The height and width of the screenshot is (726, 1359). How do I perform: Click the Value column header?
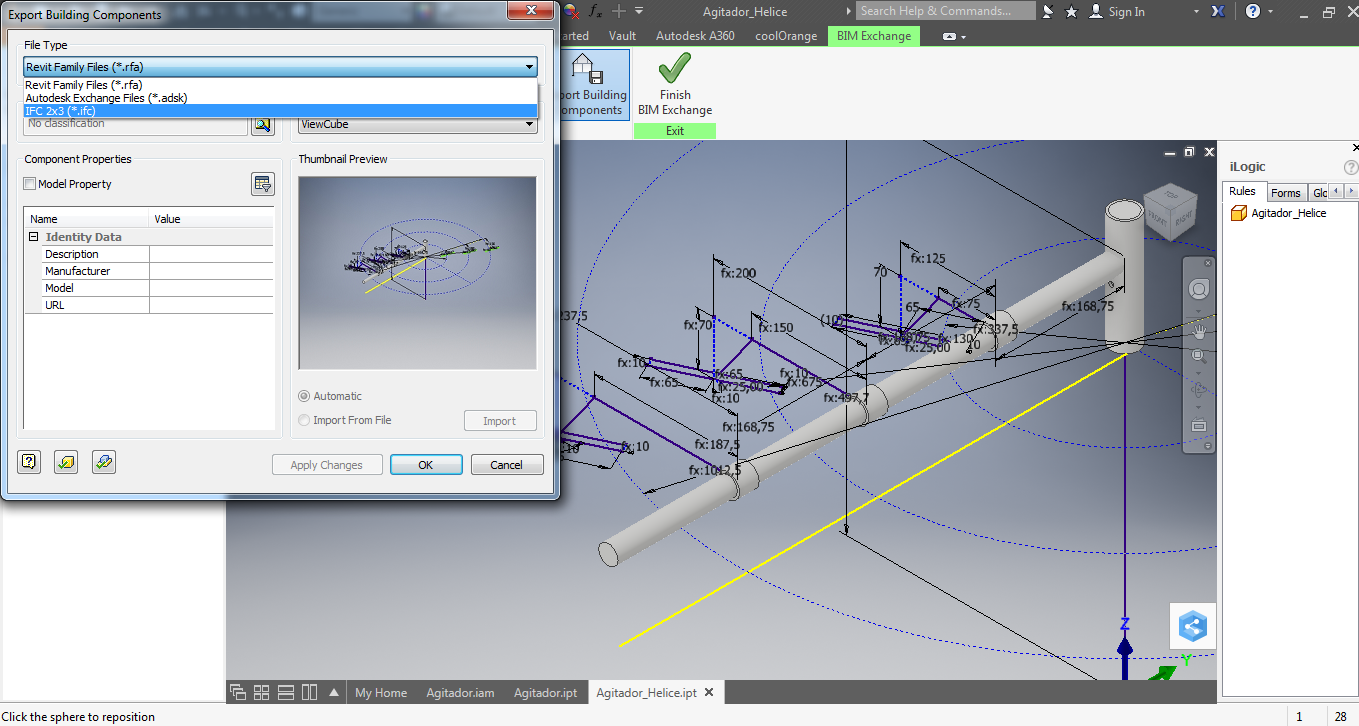coord(211,219)
